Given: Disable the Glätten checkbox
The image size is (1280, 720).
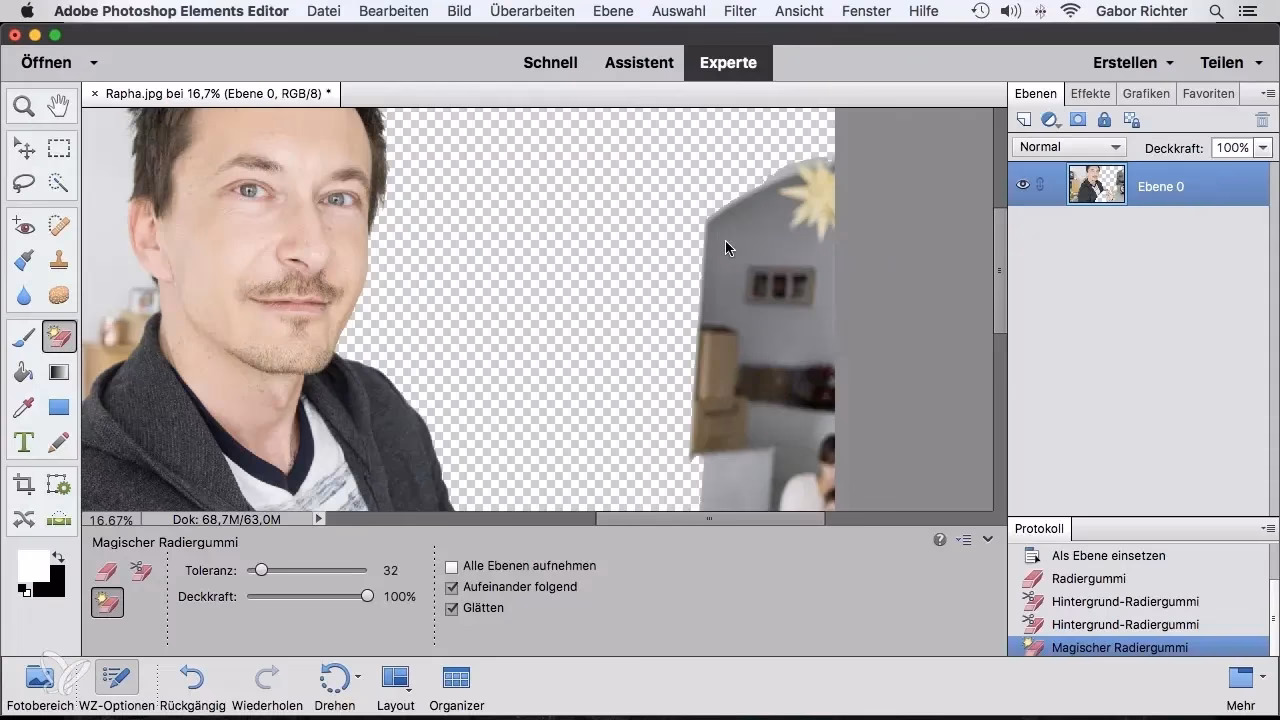Looking at the screenshot, I should 452,607.
